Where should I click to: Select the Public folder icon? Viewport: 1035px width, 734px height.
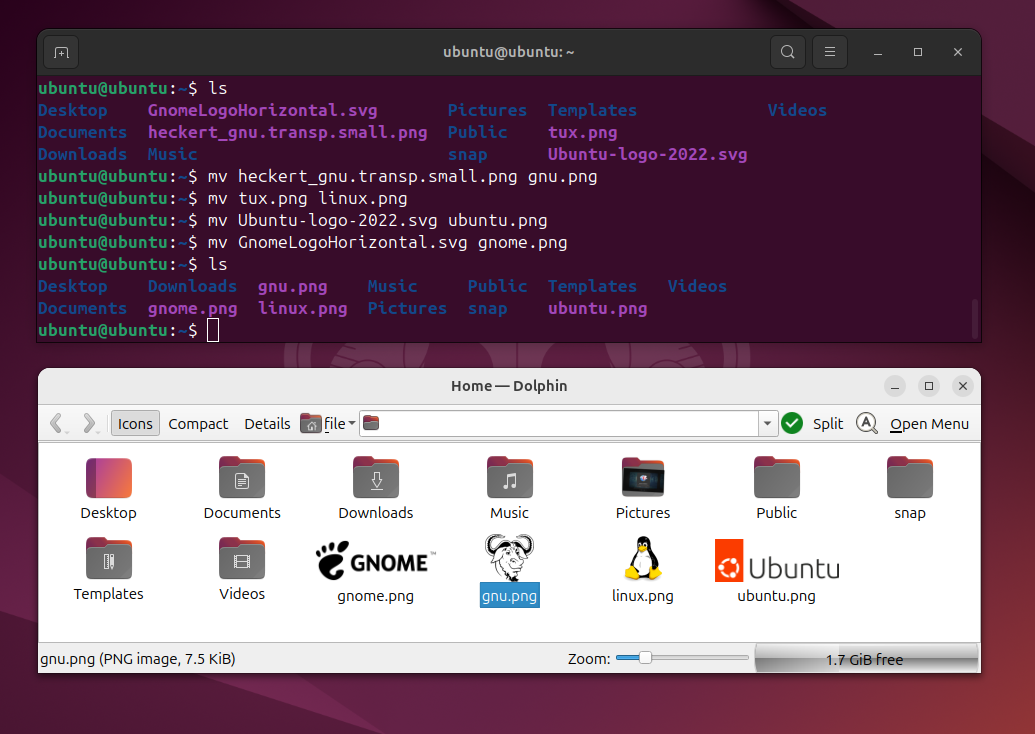[777, 478]
